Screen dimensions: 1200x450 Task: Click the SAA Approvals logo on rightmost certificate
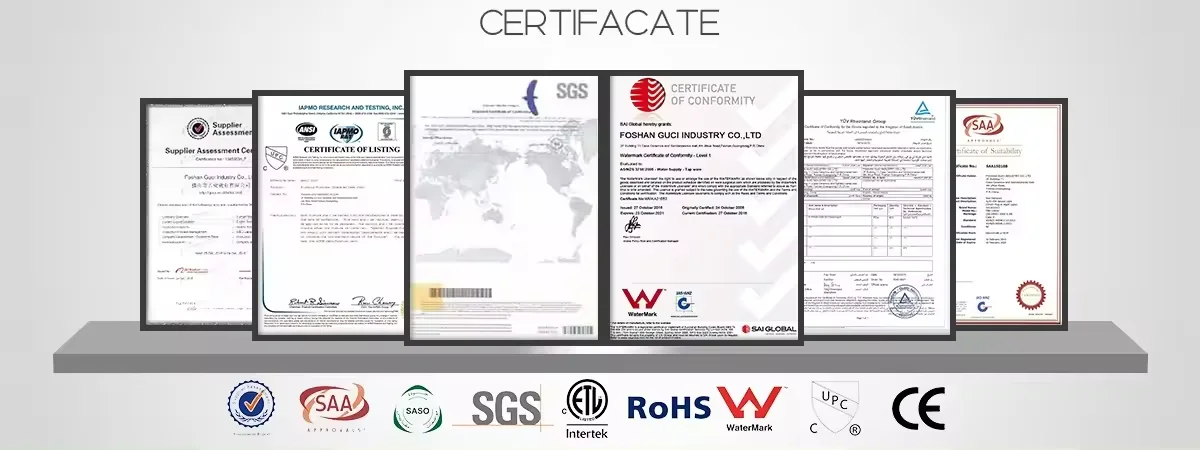981,126
